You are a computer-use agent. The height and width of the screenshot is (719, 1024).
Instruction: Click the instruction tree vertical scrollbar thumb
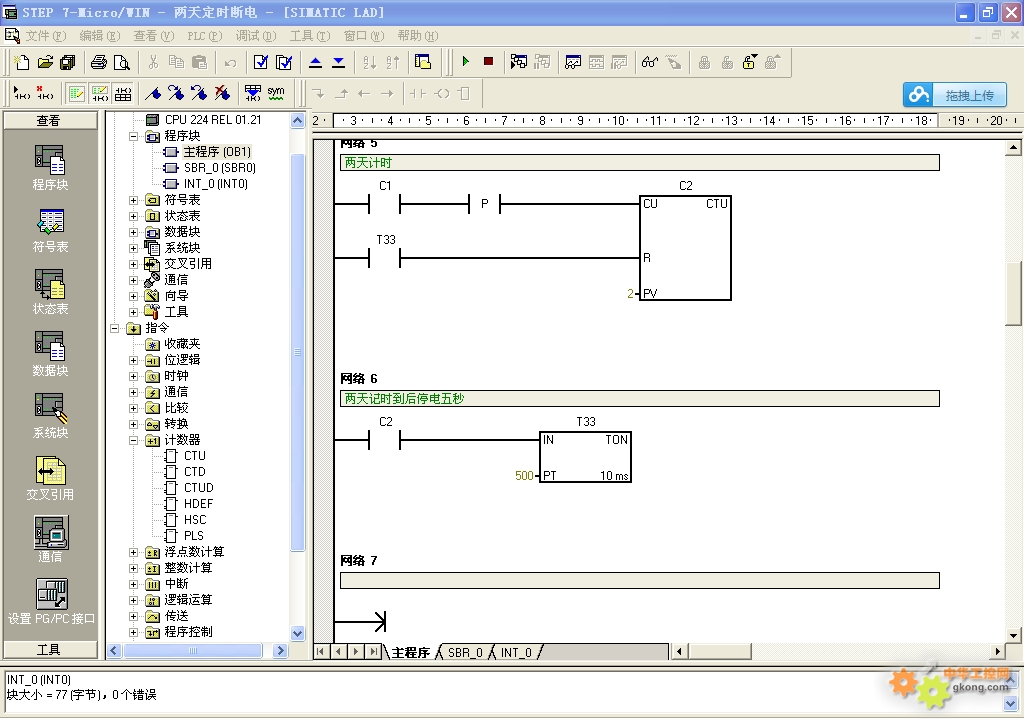pyautogui.click(x=297, y=353)
